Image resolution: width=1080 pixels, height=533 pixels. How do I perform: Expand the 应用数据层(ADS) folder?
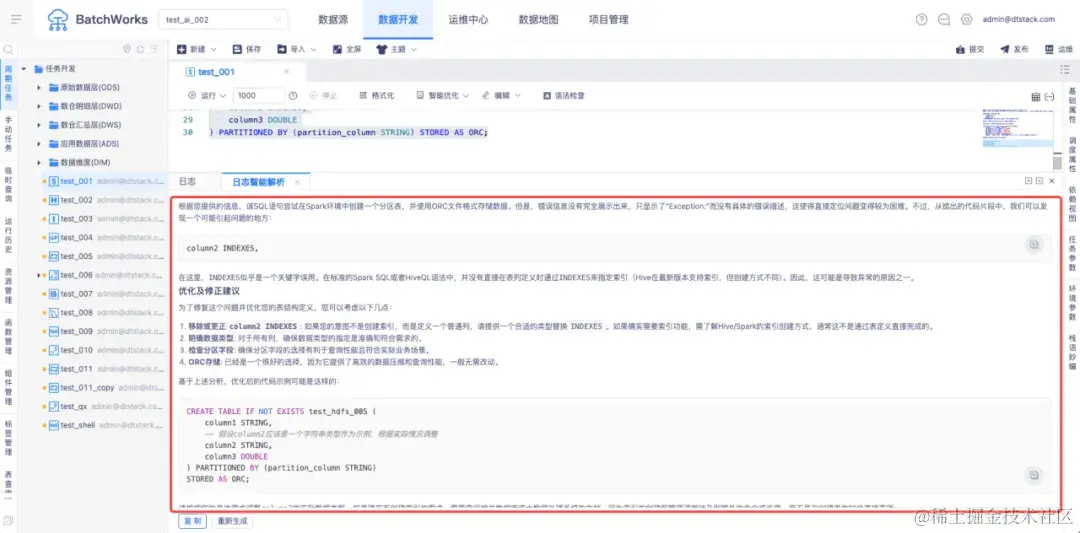39,144
